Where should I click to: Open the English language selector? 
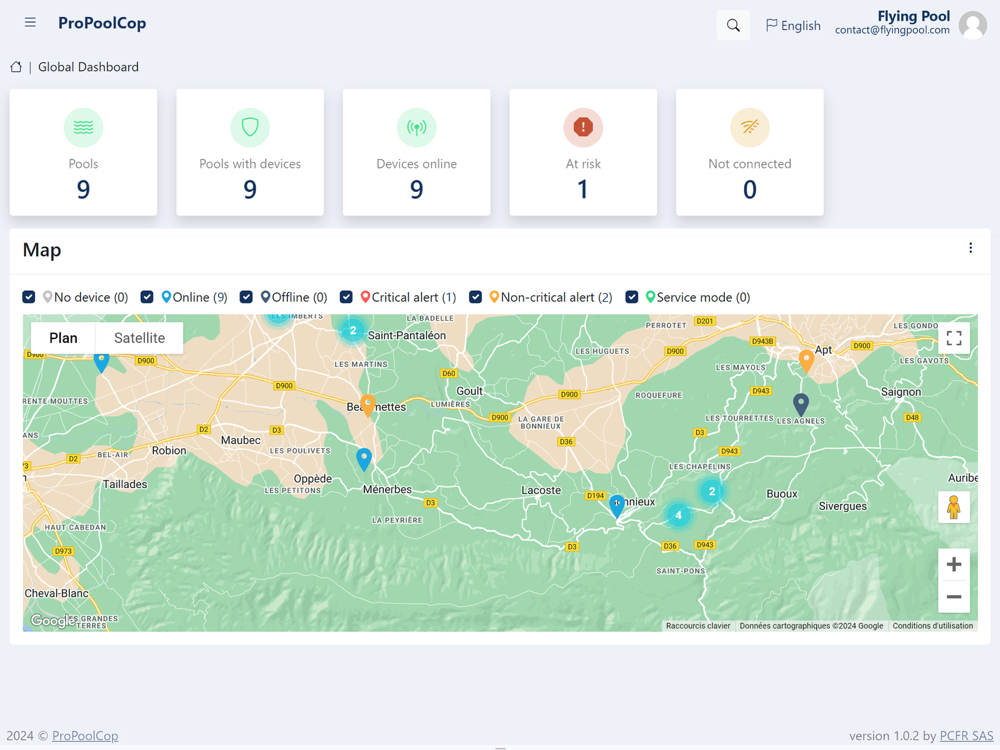[793, 26]
